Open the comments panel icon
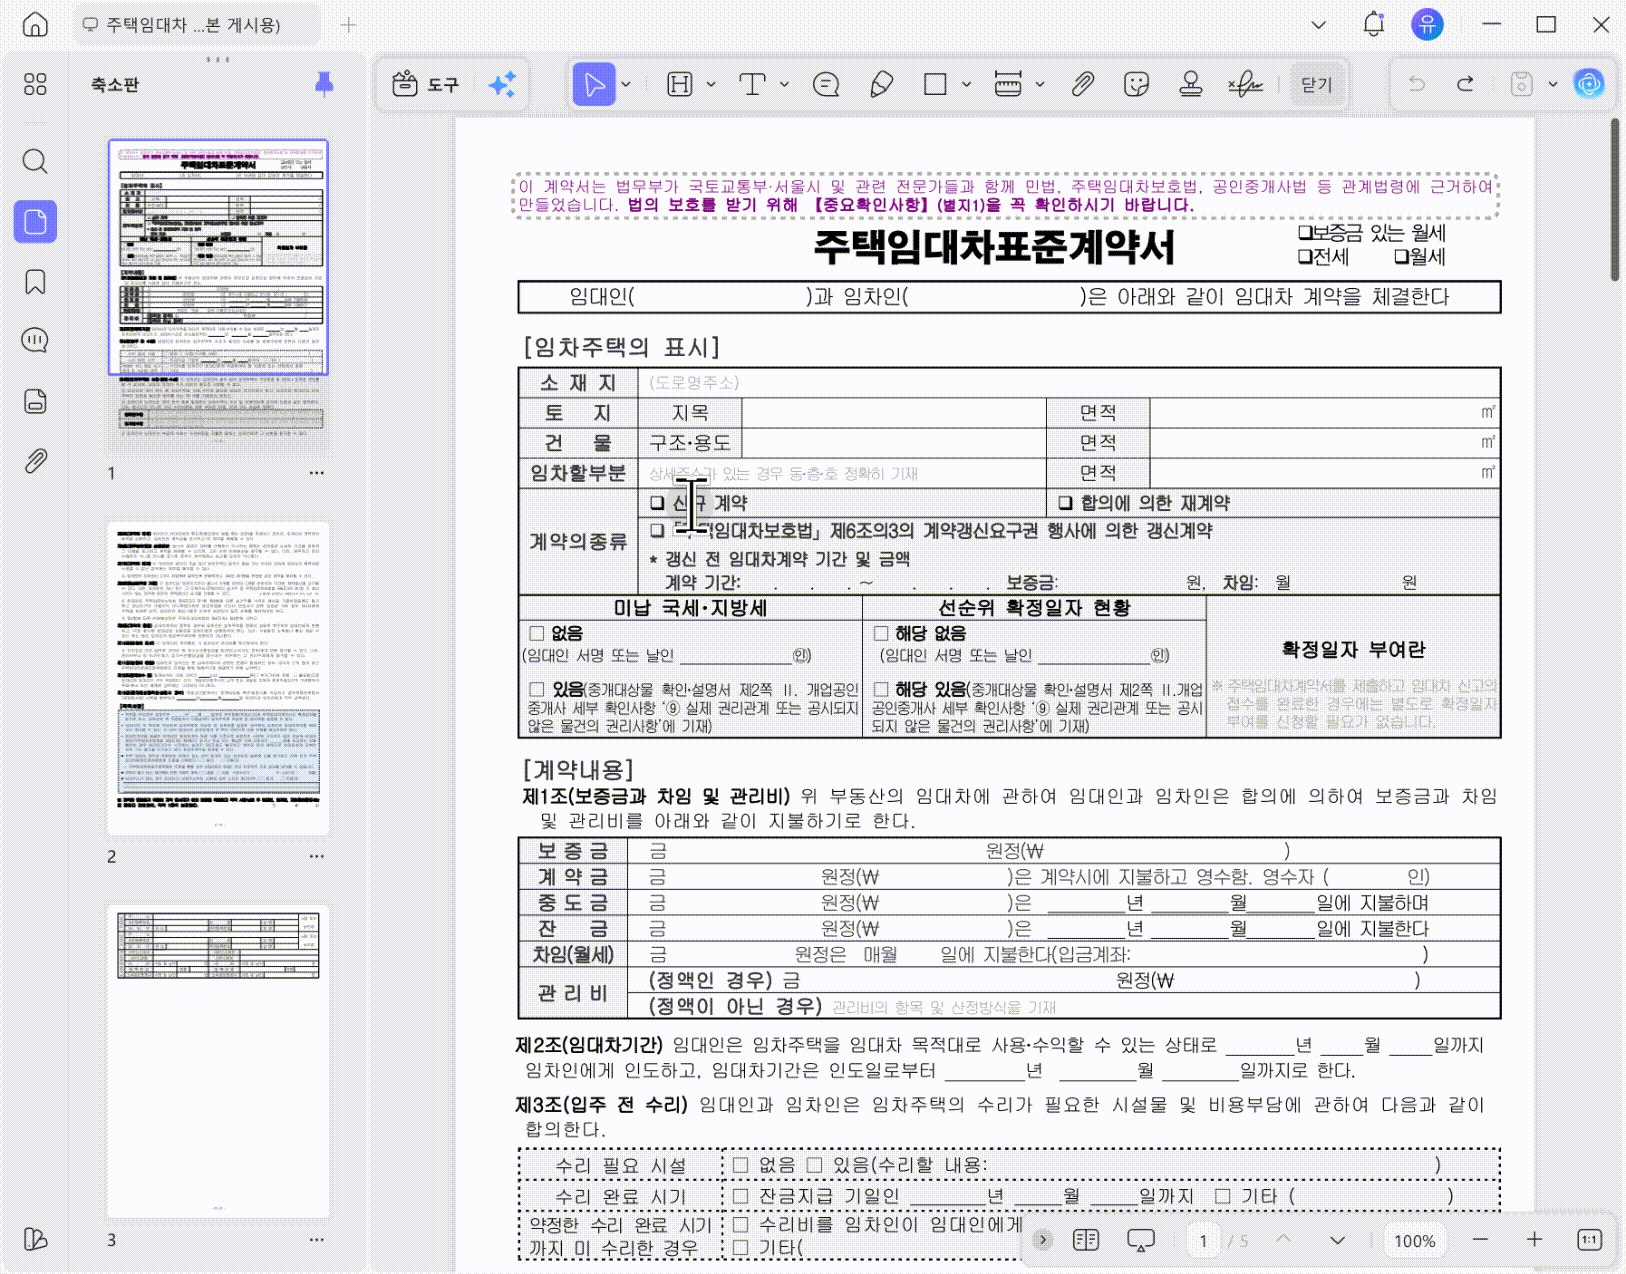This screenshot has height=1274, width=1626. (x=35, y=341)
